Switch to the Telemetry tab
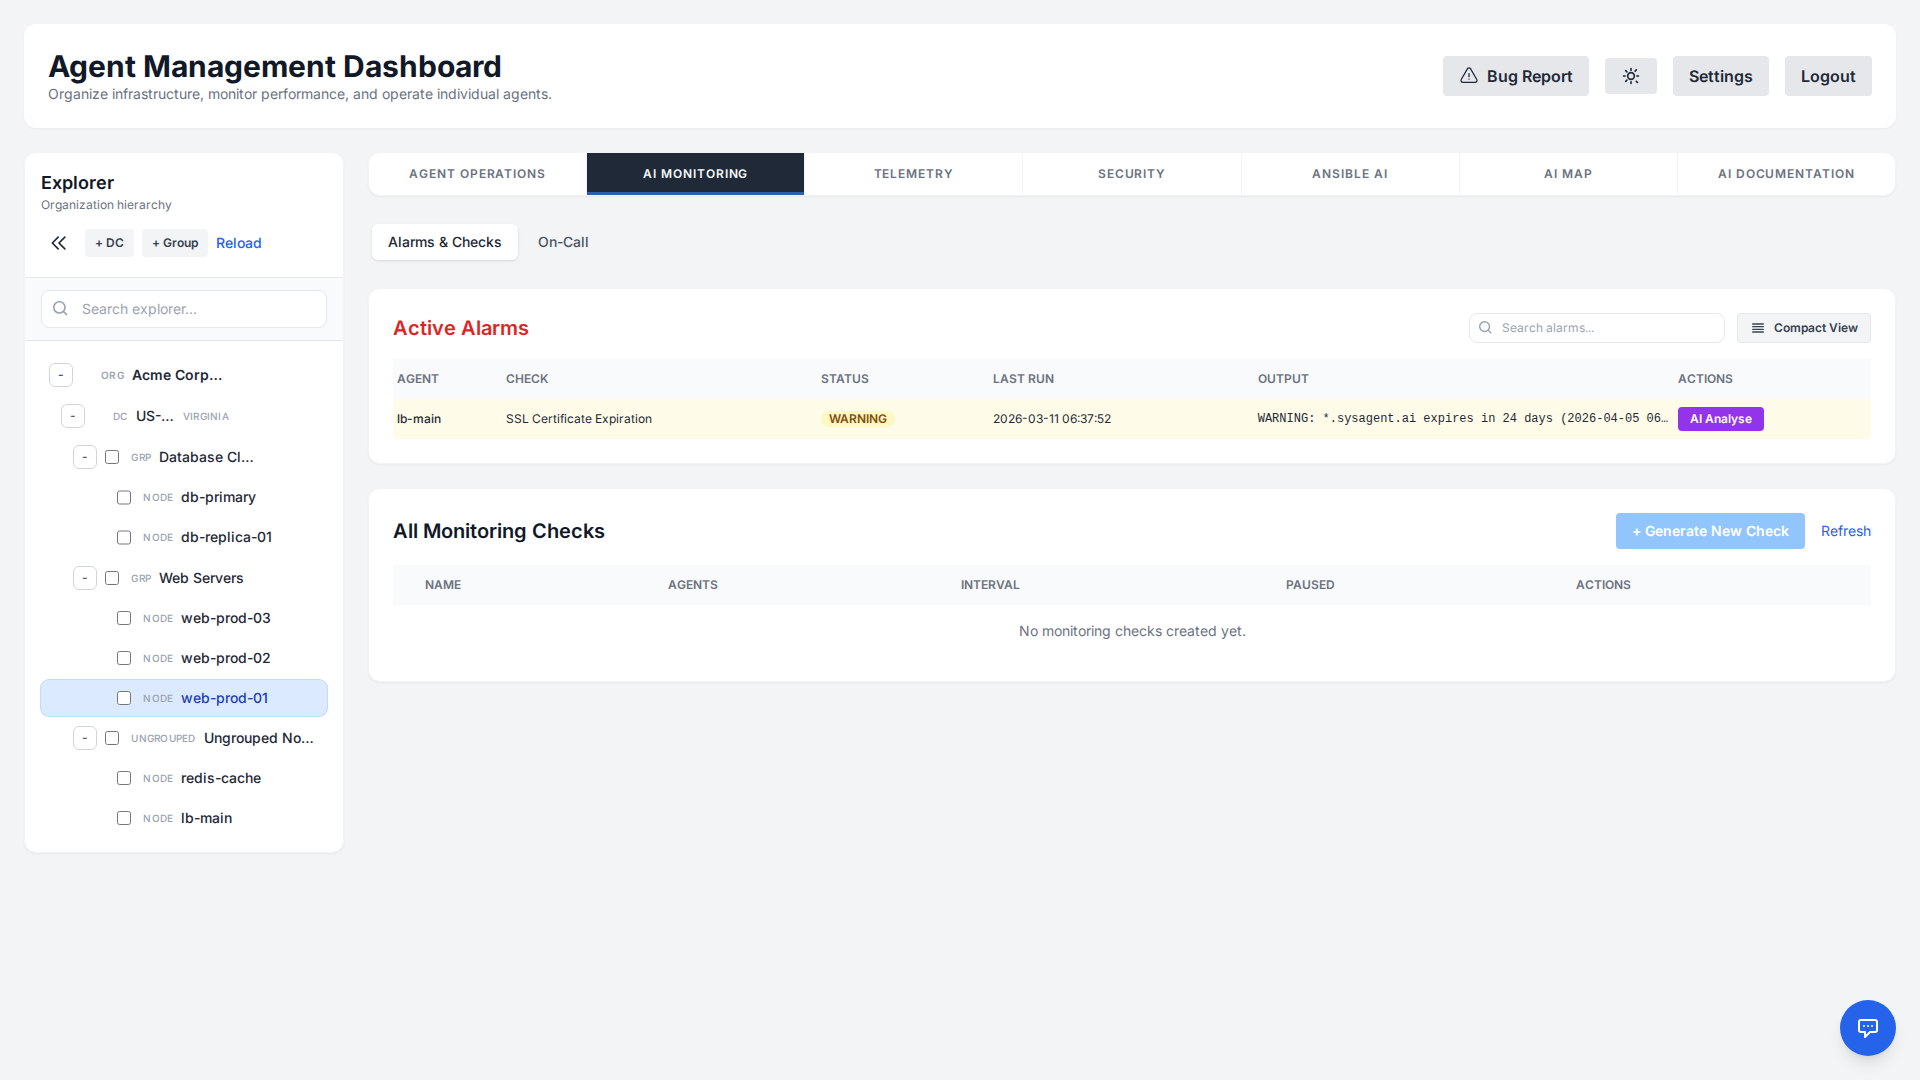This screenshot has width=1920, height=1080. (x=913, y=174)
